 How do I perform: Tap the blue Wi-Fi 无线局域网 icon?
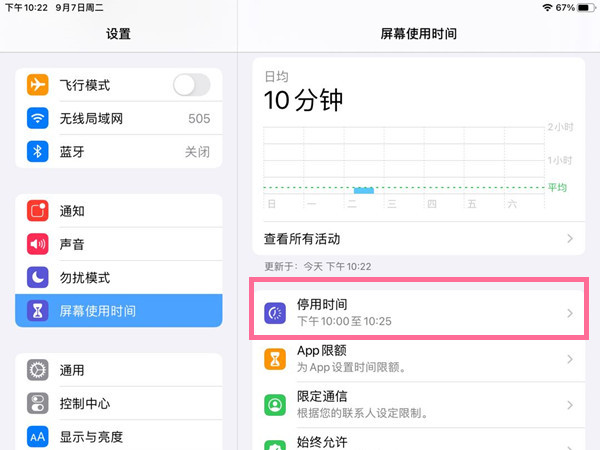tap(38, 119)
